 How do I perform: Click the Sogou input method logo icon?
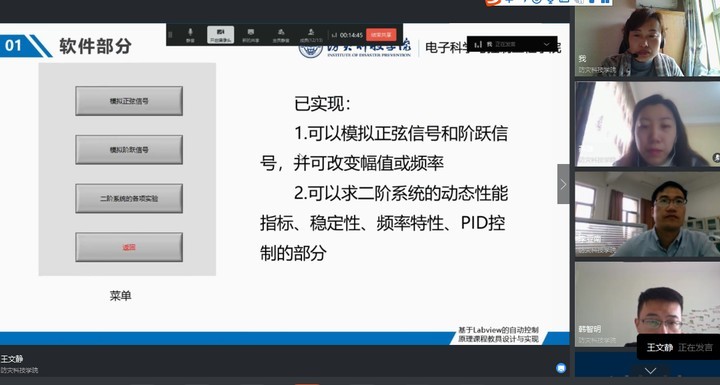pos(493,2)
